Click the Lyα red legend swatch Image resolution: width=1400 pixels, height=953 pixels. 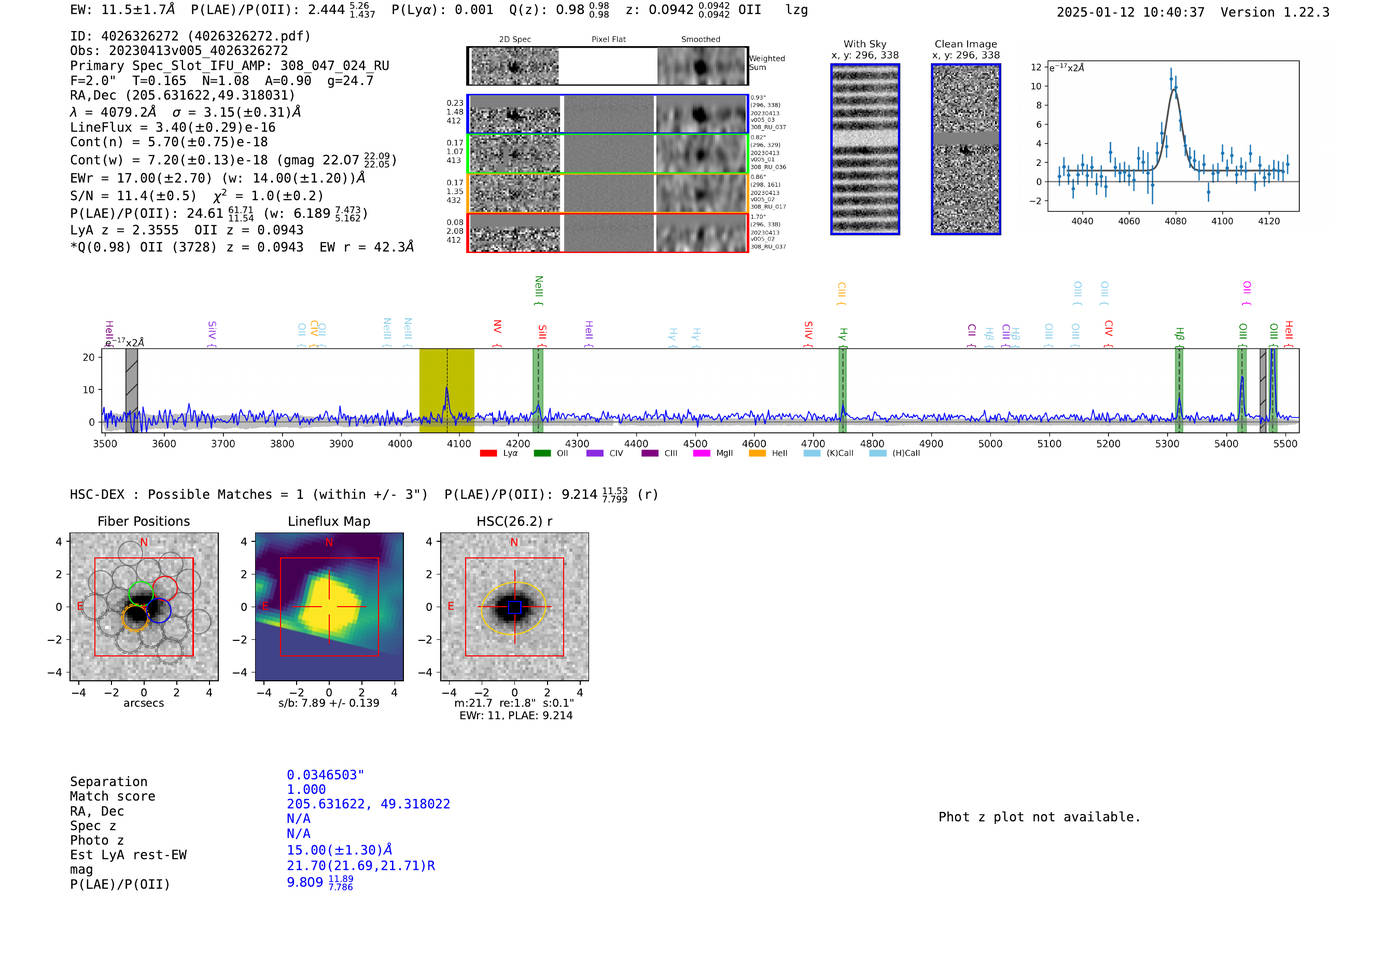488,454
